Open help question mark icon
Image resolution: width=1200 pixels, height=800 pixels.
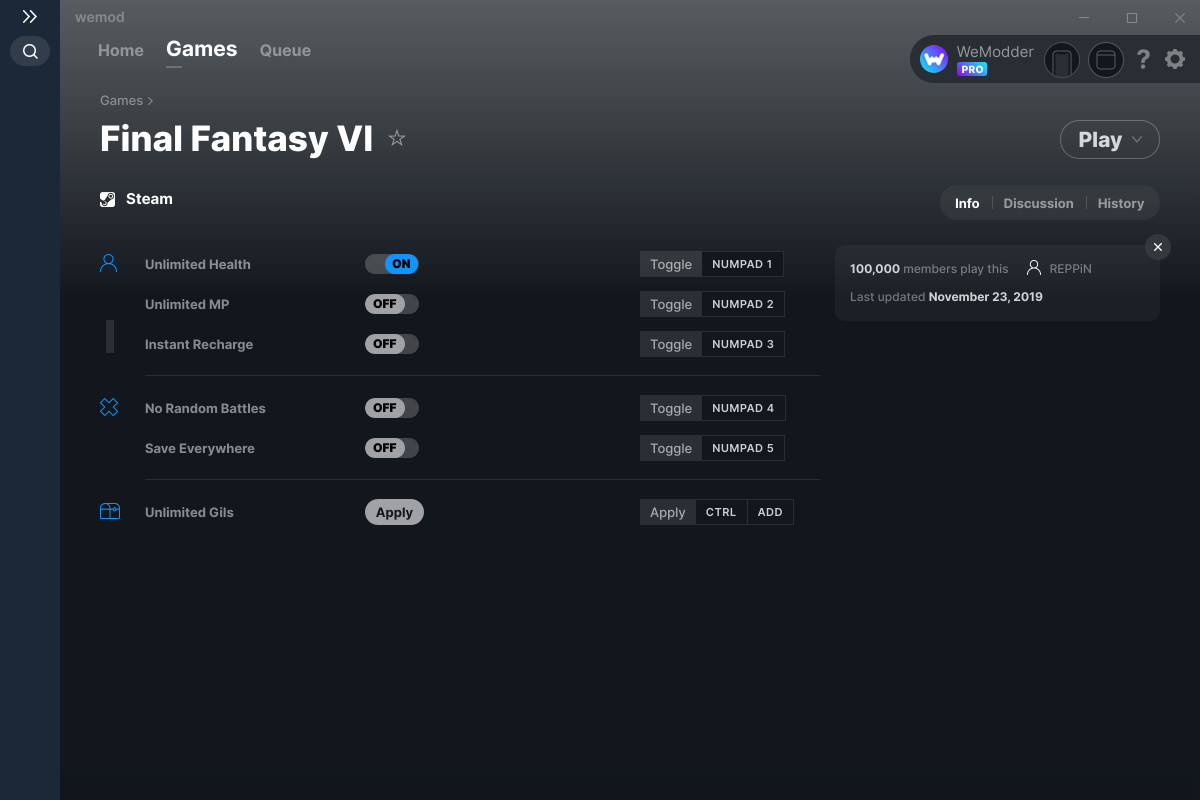tap(1143, 60)
